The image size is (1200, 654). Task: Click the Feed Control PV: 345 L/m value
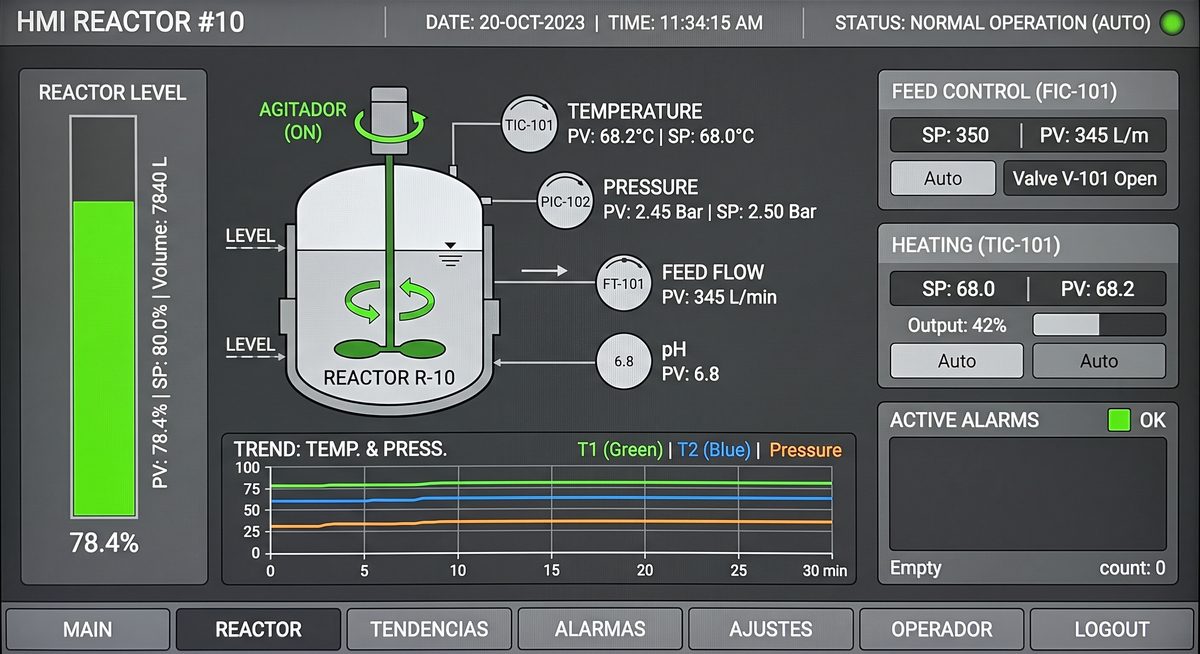pyautogui.click(x=1095, y=136)
